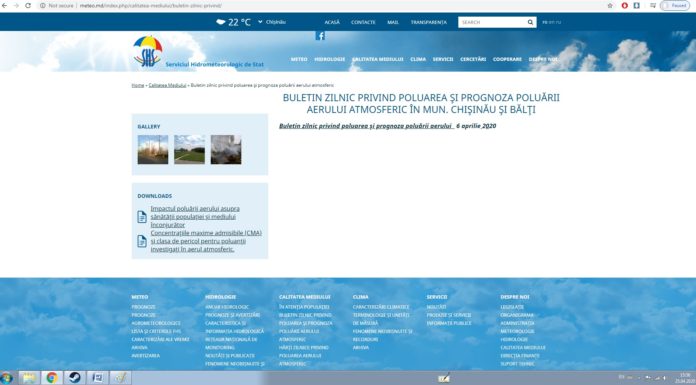Image resolution: width=696 pixels, height=385 pixels.
Task: Open the Meteo navigation menu
Action: [299, 59]
